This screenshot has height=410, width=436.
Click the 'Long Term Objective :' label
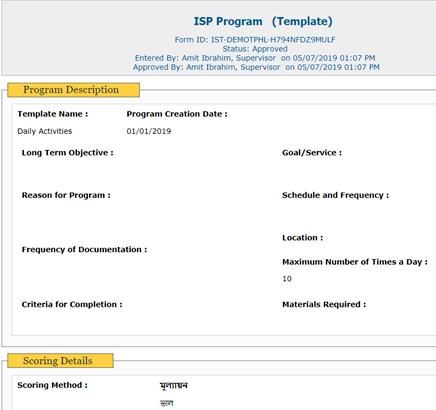pos(67,153)
